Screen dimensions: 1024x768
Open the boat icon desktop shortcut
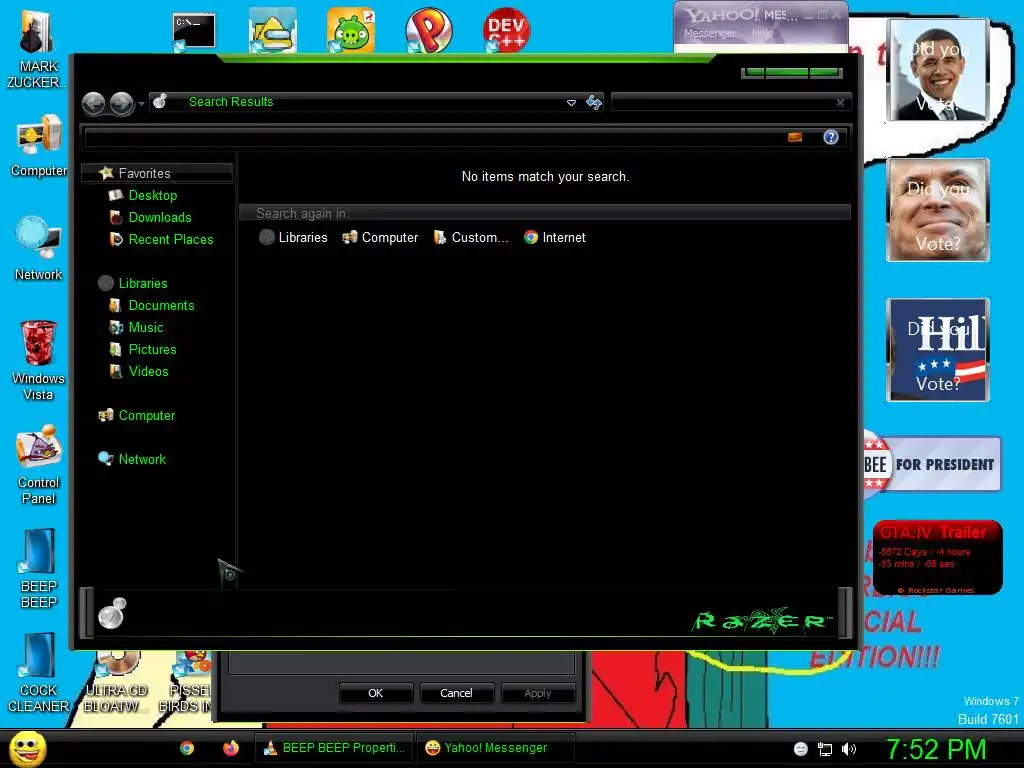pos(272,30)
